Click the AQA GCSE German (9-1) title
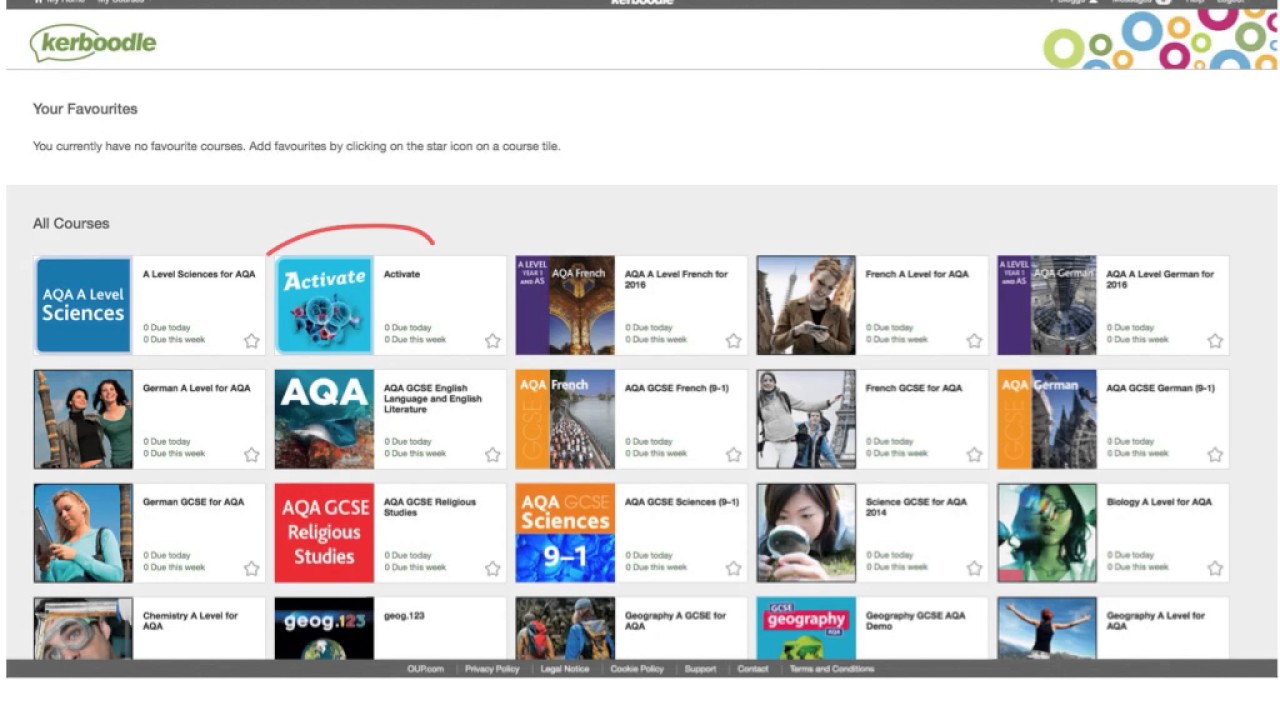Image resolution: width=1280 pixels, height=720 pixels. pyautogui.click(x=1161, y=388)
